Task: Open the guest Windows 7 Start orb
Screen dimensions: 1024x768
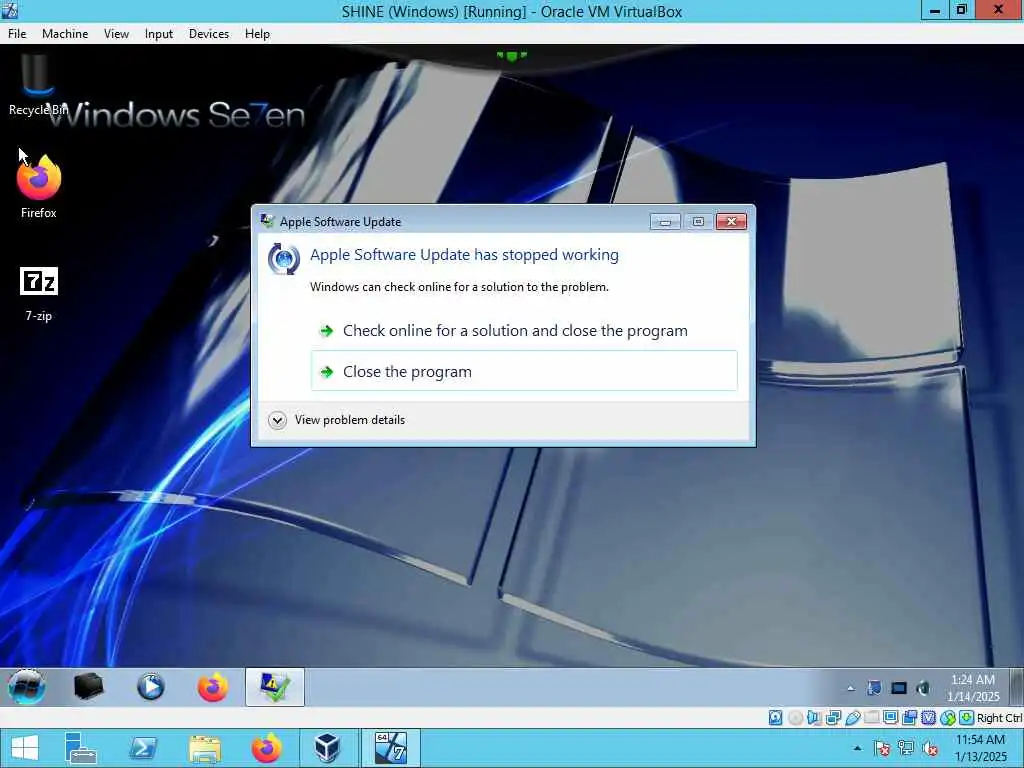Action: tap(27, 687)
